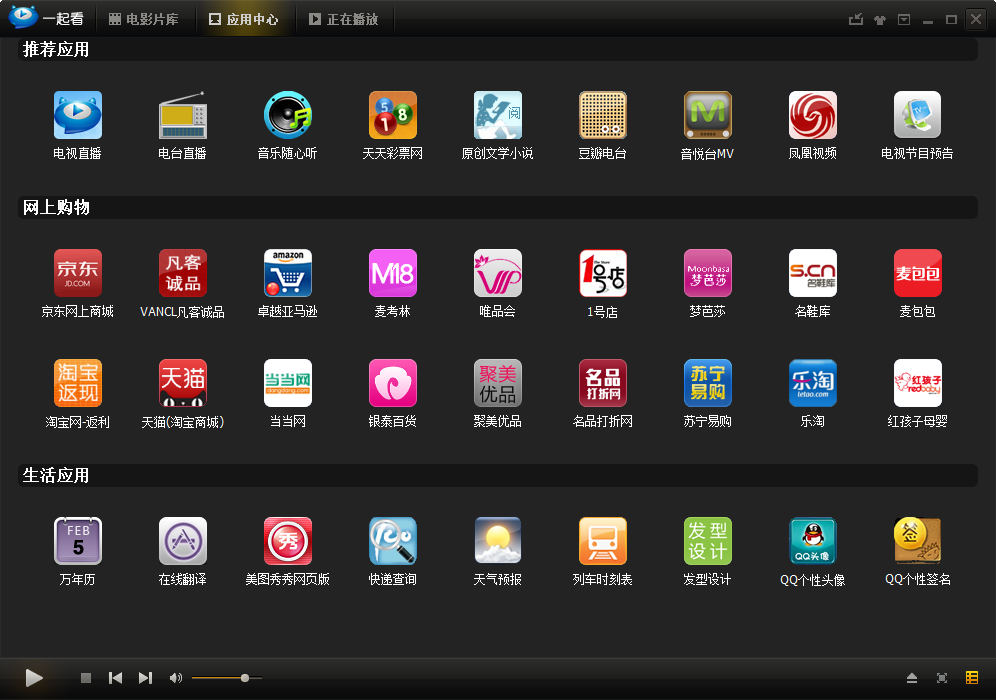Open the 凤凰视频 app
This screenshot has height=700, width=996.
click(x=812, y=115)
